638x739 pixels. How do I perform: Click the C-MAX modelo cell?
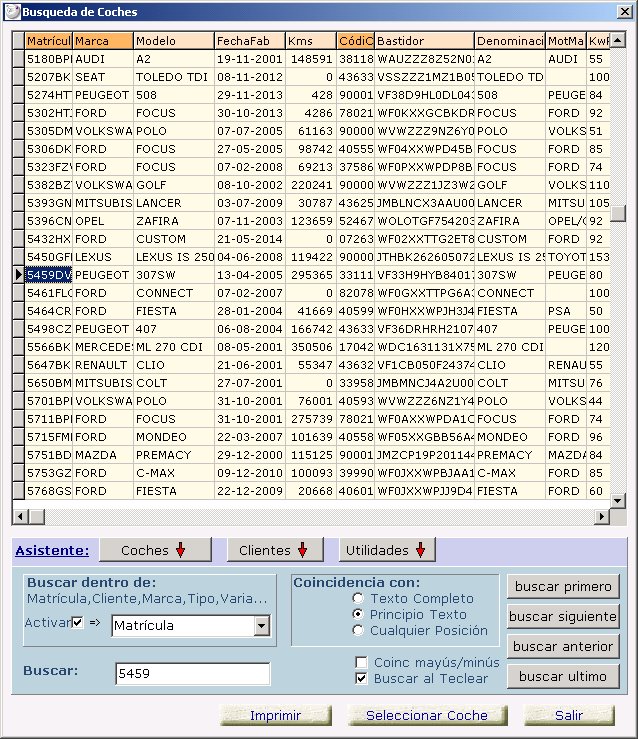[x=174, y=473]
